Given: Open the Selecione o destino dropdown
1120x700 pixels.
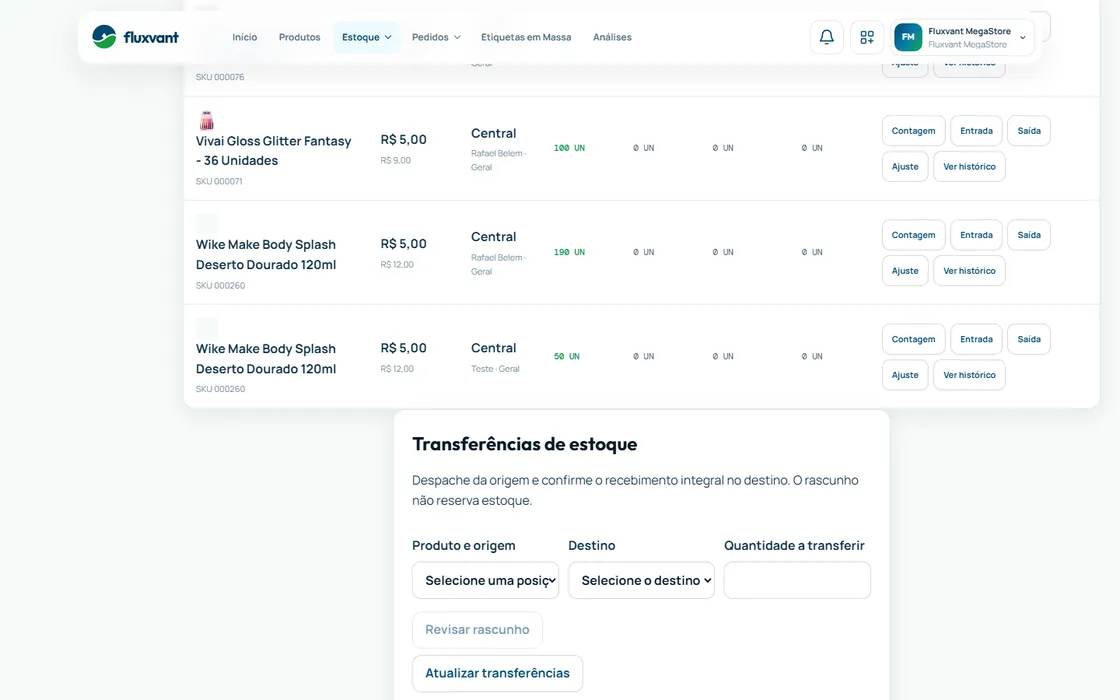Looking at the screenshot, I should point(641,580).
